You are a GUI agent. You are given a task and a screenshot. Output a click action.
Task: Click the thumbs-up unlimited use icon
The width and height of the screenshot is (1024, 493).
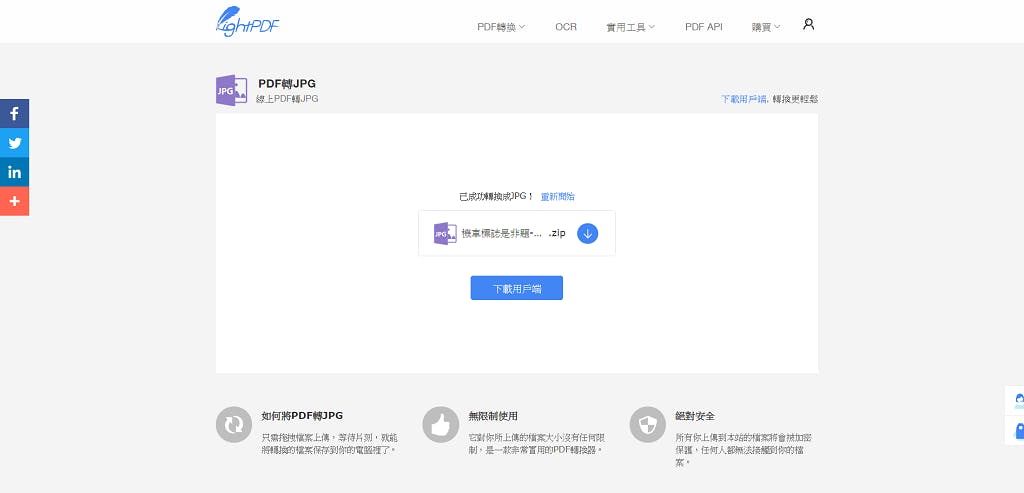[440, 424]
